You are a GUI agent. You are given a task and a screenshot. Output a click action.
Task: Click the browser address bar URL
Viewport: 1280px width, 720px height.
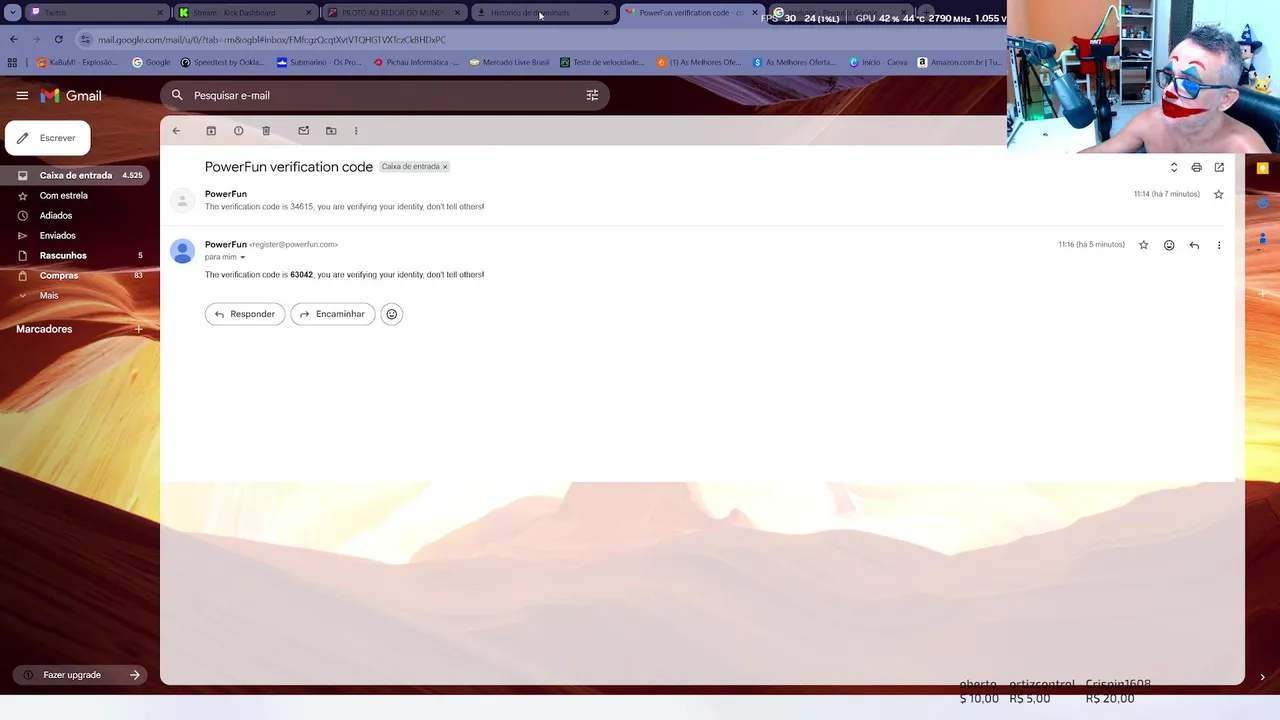click(x=272, y=40)
